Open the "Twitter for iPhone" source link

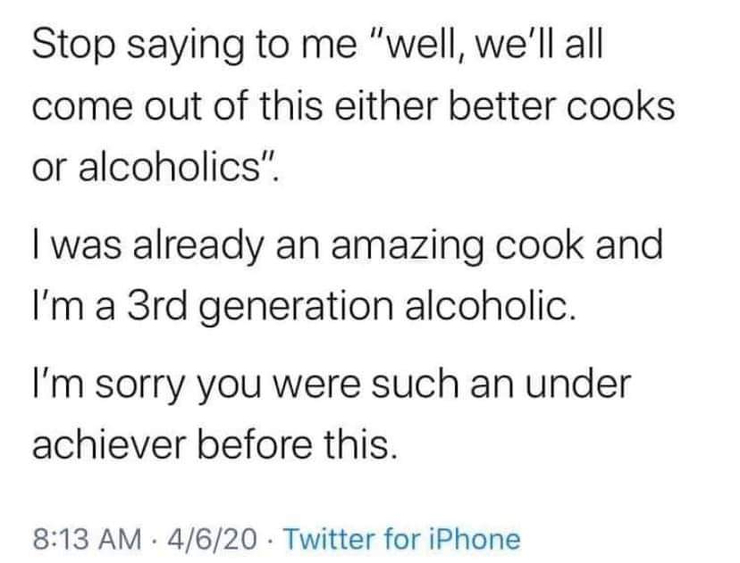click(x=402, y=539)
